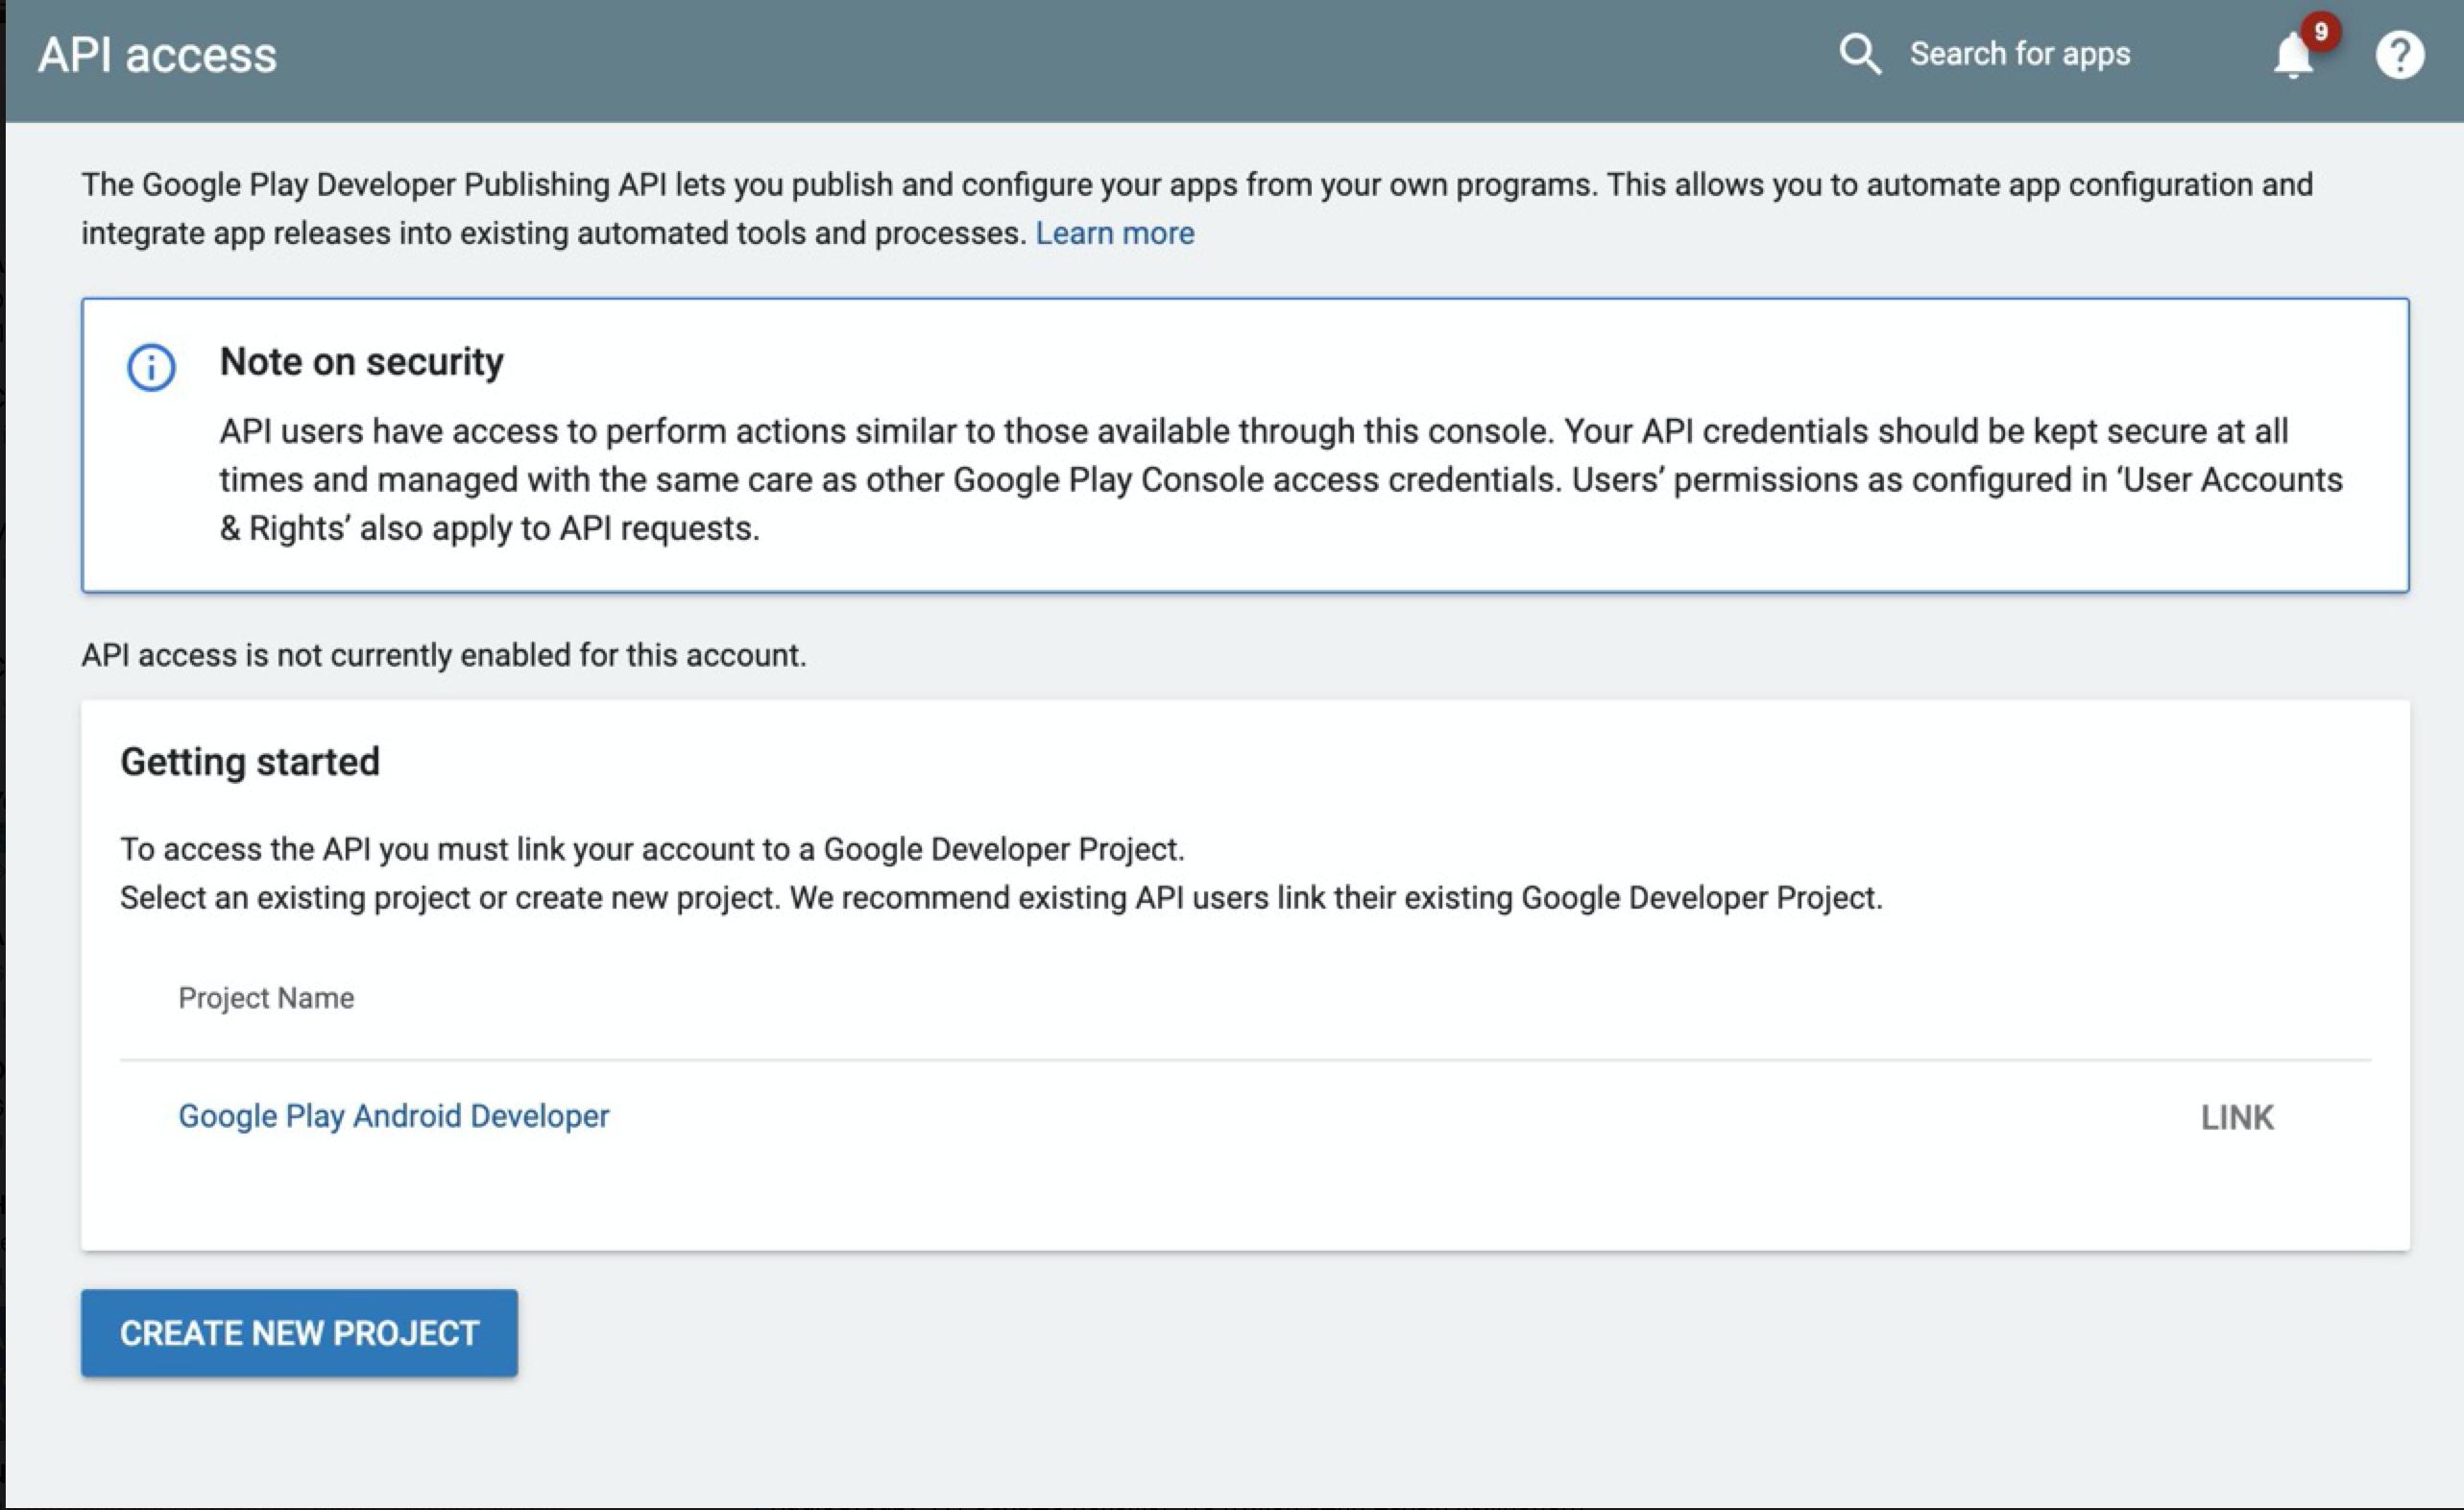Click the CREATE NEW PROJECT button

tap(299, 1333)
